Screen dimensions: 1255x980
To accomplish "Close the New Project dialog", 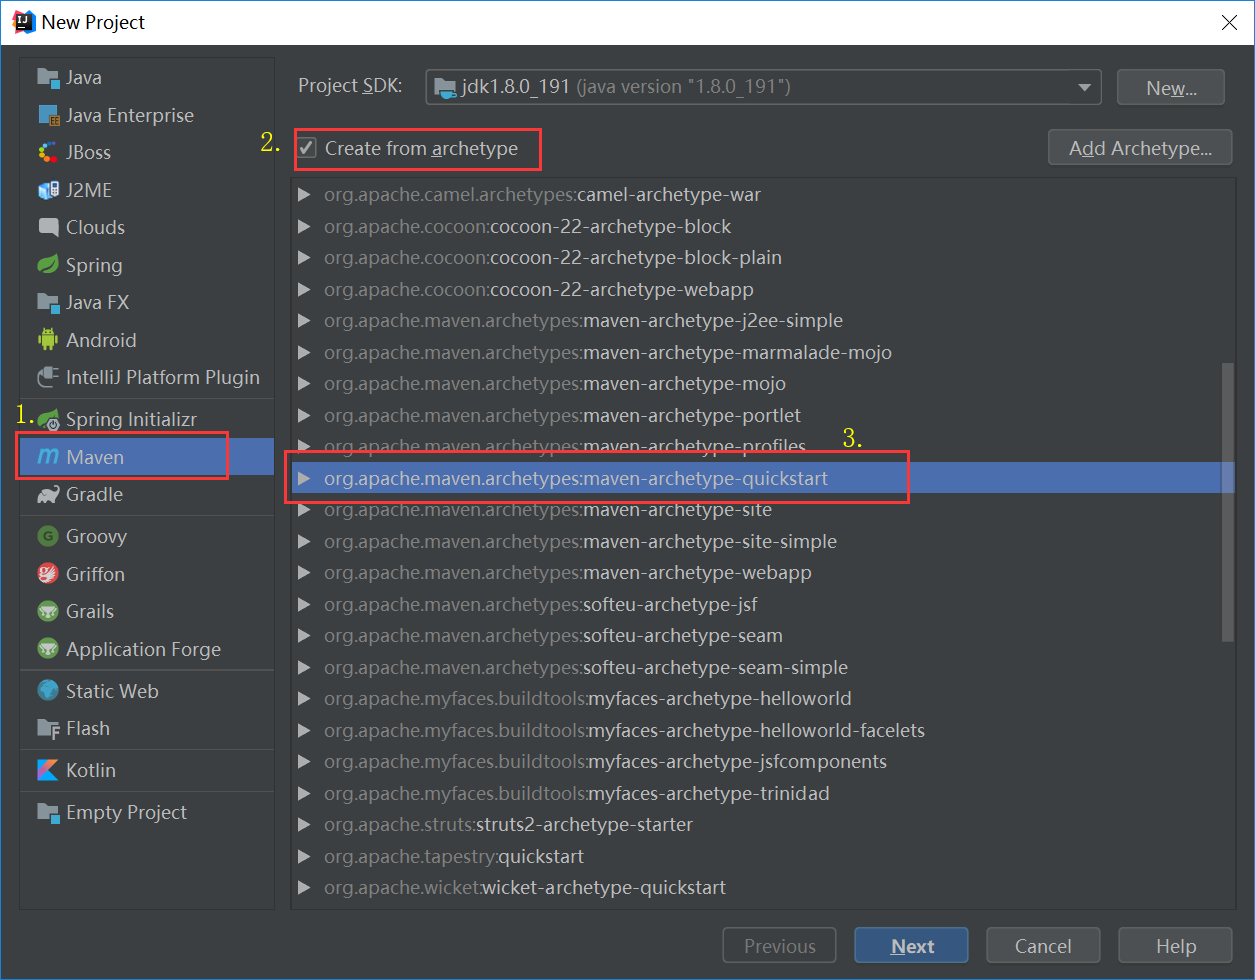I will click(1231, 22).
